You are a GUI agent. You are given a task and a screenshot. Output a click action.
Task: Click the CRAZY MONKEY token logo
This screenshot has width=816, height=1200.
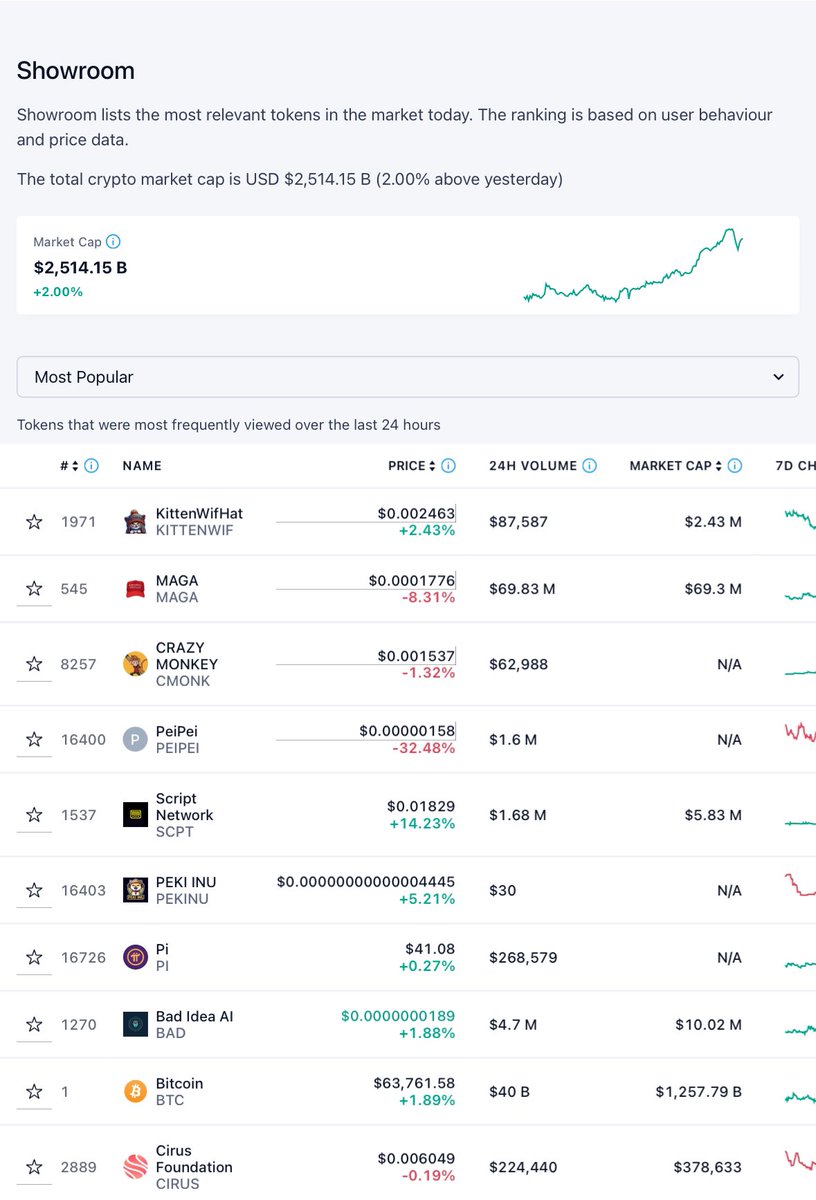click(x=135, y=664)
